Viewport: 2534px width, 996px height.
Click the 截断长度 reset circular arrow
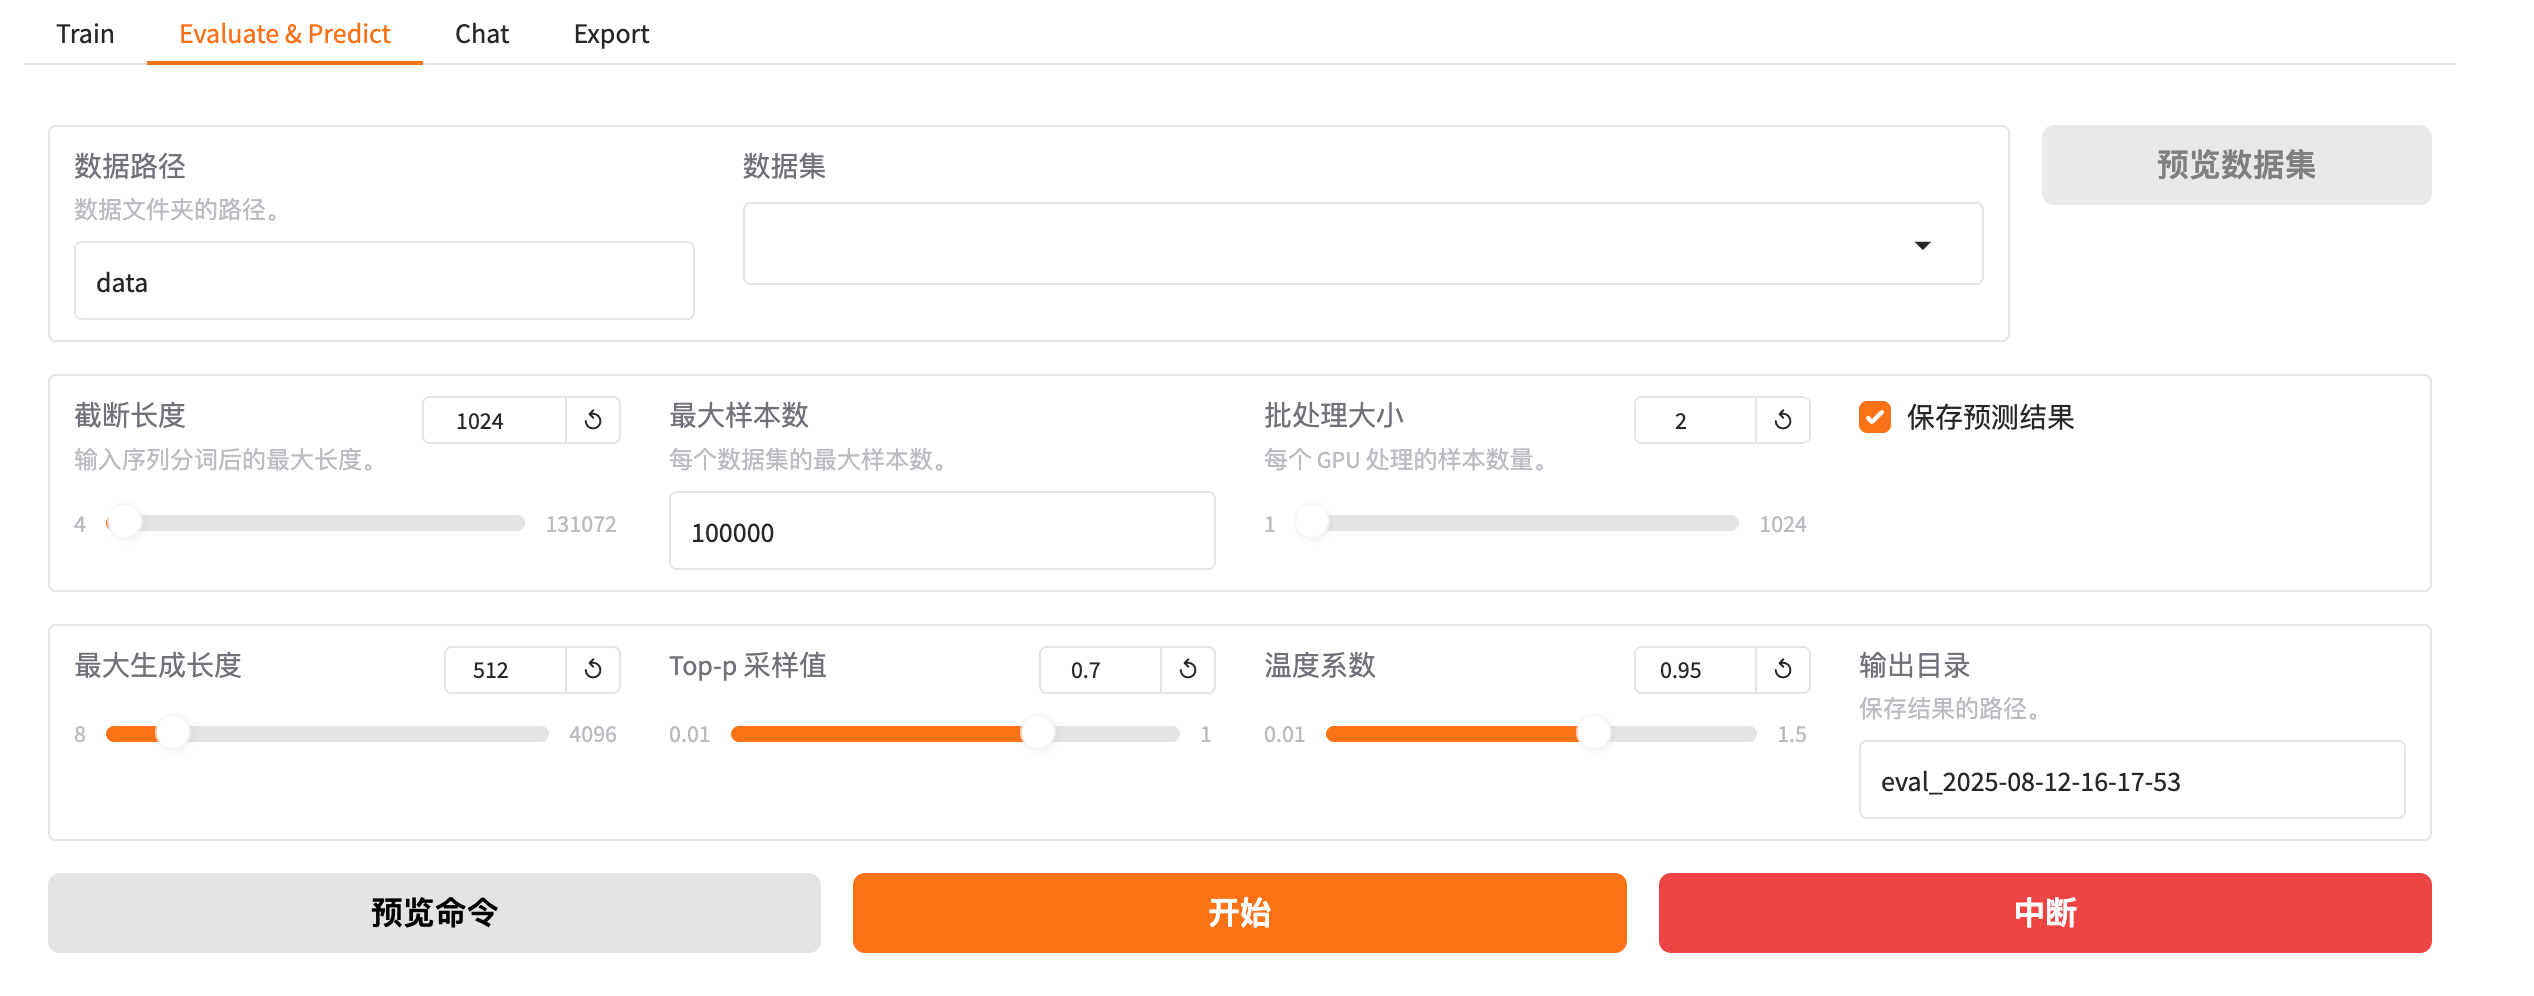pos(592,419)
